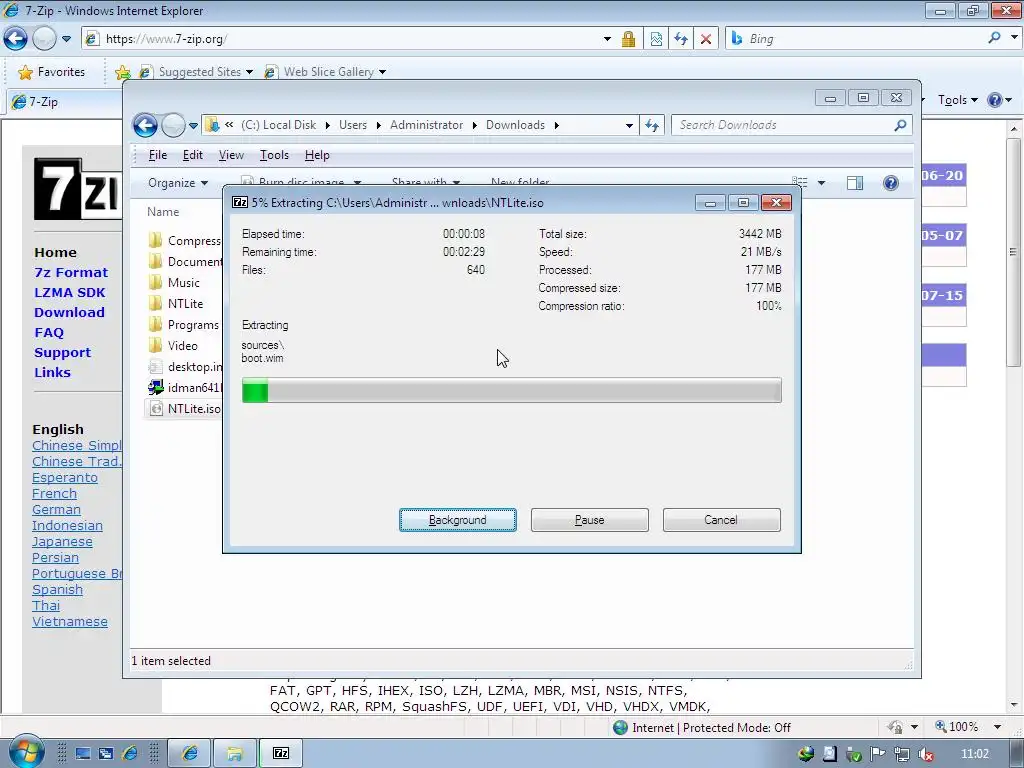Viewport: 1024px width, 768px height.
Task: Pause the extraction
Action: click(590, 520)
